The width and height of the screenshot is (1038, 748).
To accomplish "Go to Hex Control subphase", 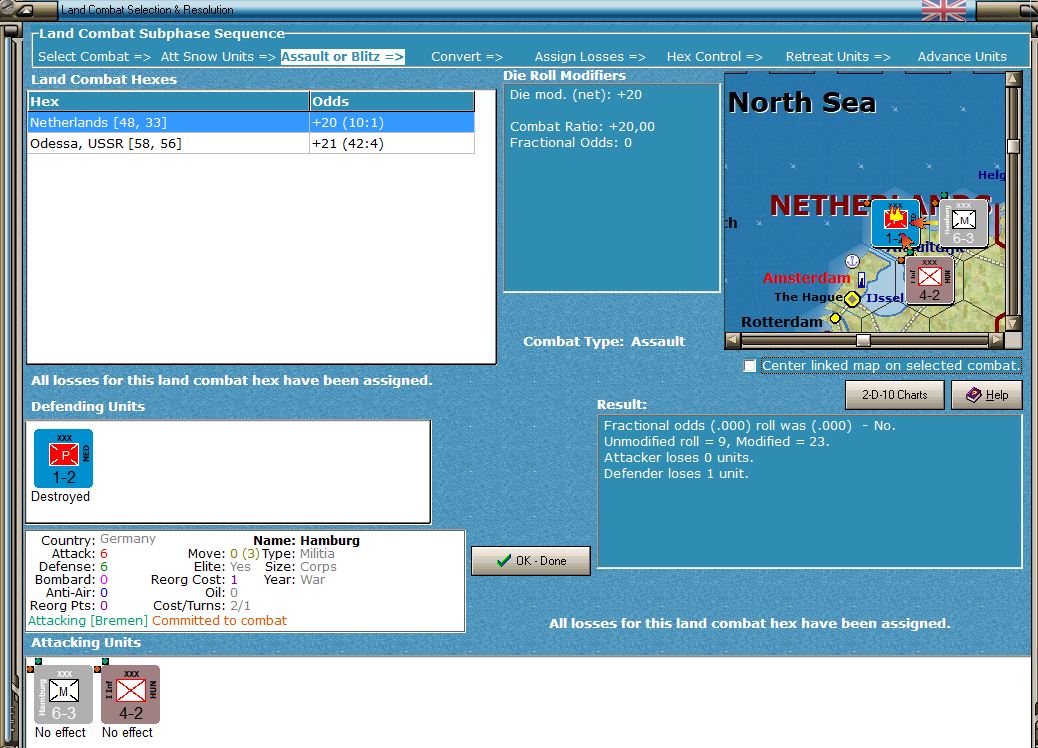I will (x=714, y=57).
